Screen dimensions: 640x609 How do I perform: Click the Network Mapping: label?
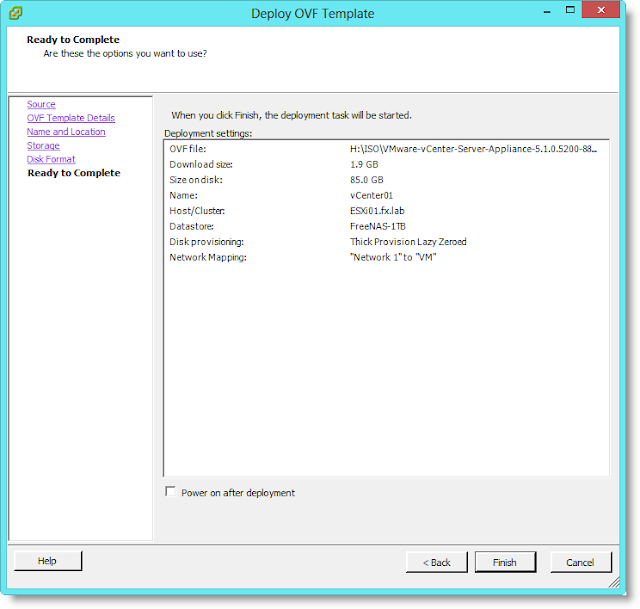click(x=208, y=258)
